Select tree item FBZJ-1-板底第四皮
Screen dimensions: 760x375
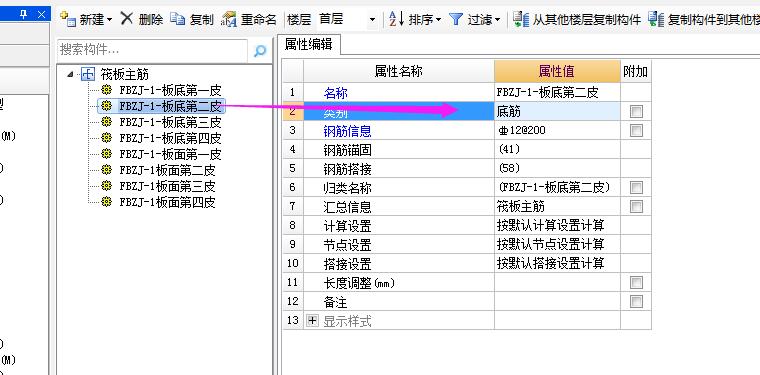pyautogui.click(x=170, y=138)
